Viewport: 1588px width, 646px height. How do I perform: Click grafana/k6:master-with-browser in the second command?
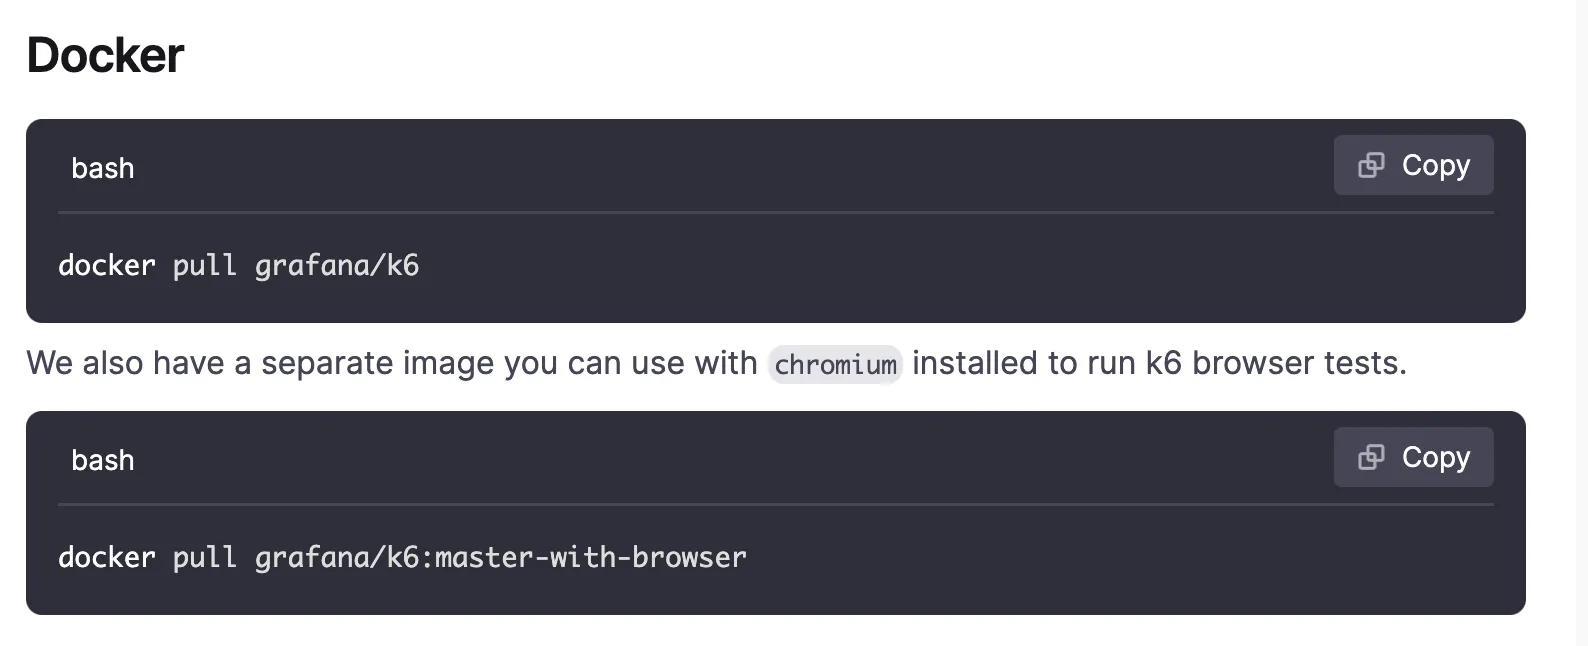(x=500, y=557)
